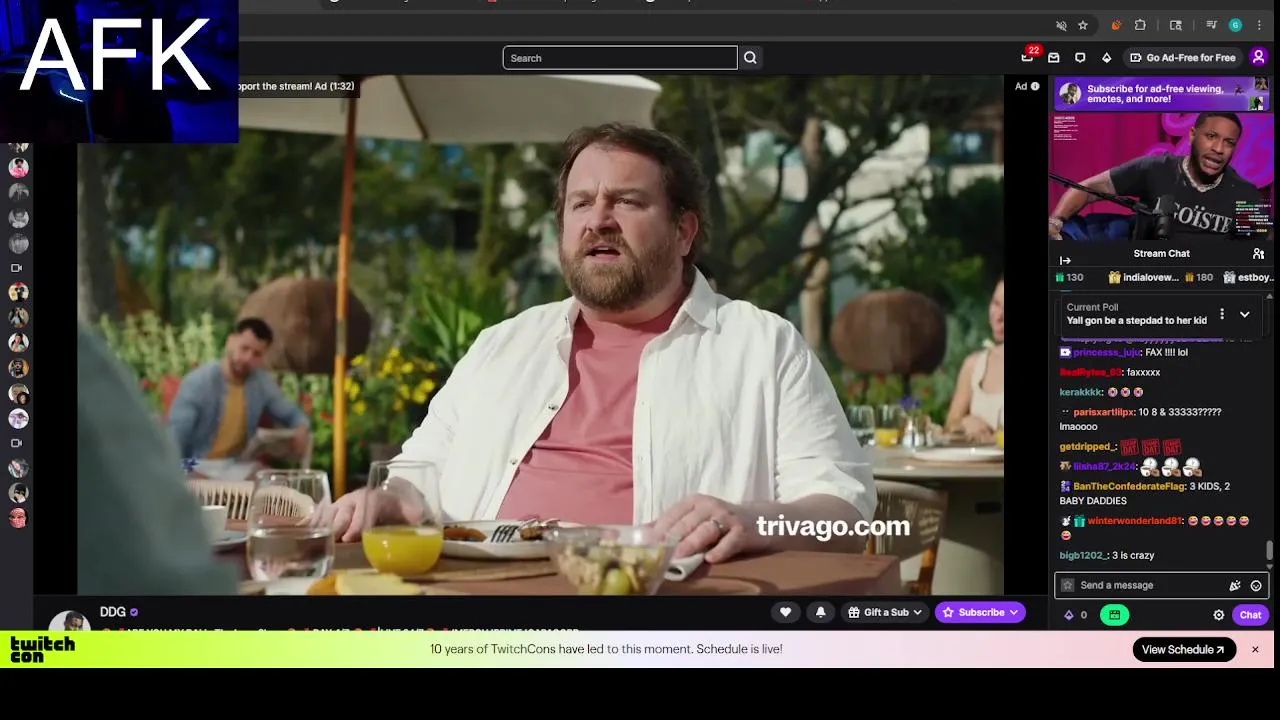
Task: Click View Schedule on TwitchCon banner
Action: point(1183,649)
